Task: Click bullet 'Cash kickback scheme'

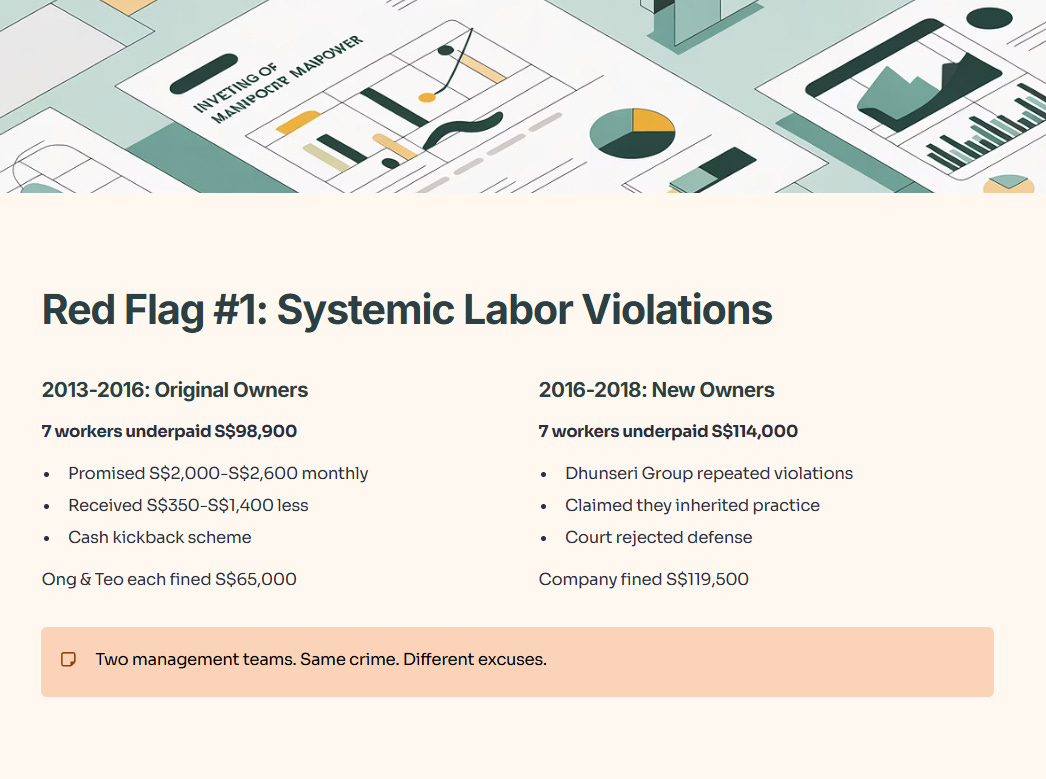Action: tap(160, 538)
